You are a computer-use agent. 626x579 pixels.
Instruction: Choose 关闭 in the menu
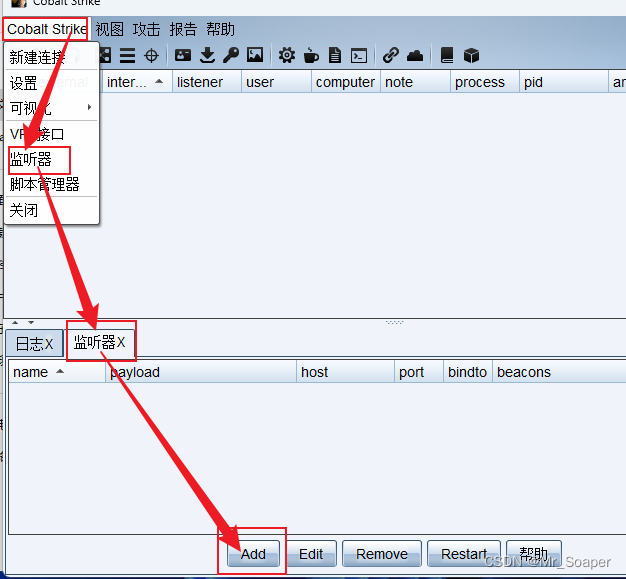tap(52, 210)
